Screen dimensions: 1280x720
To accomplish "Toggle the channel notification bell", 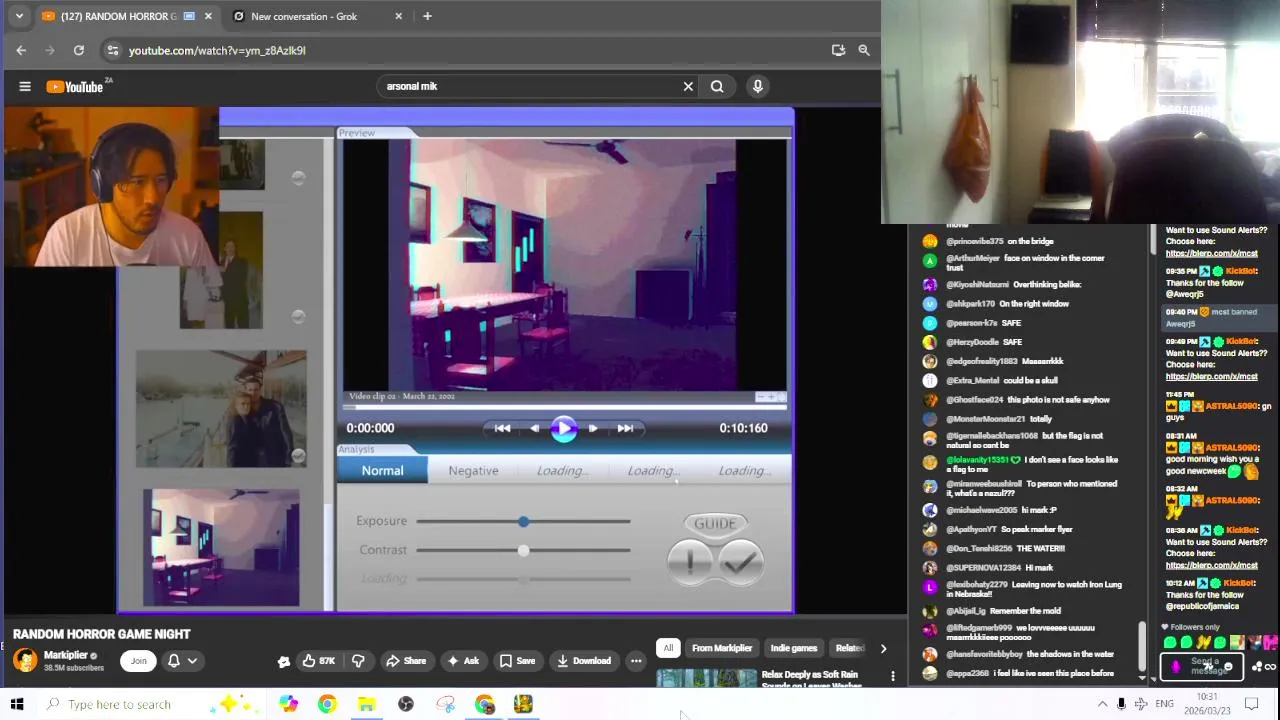I will [173, 661].
